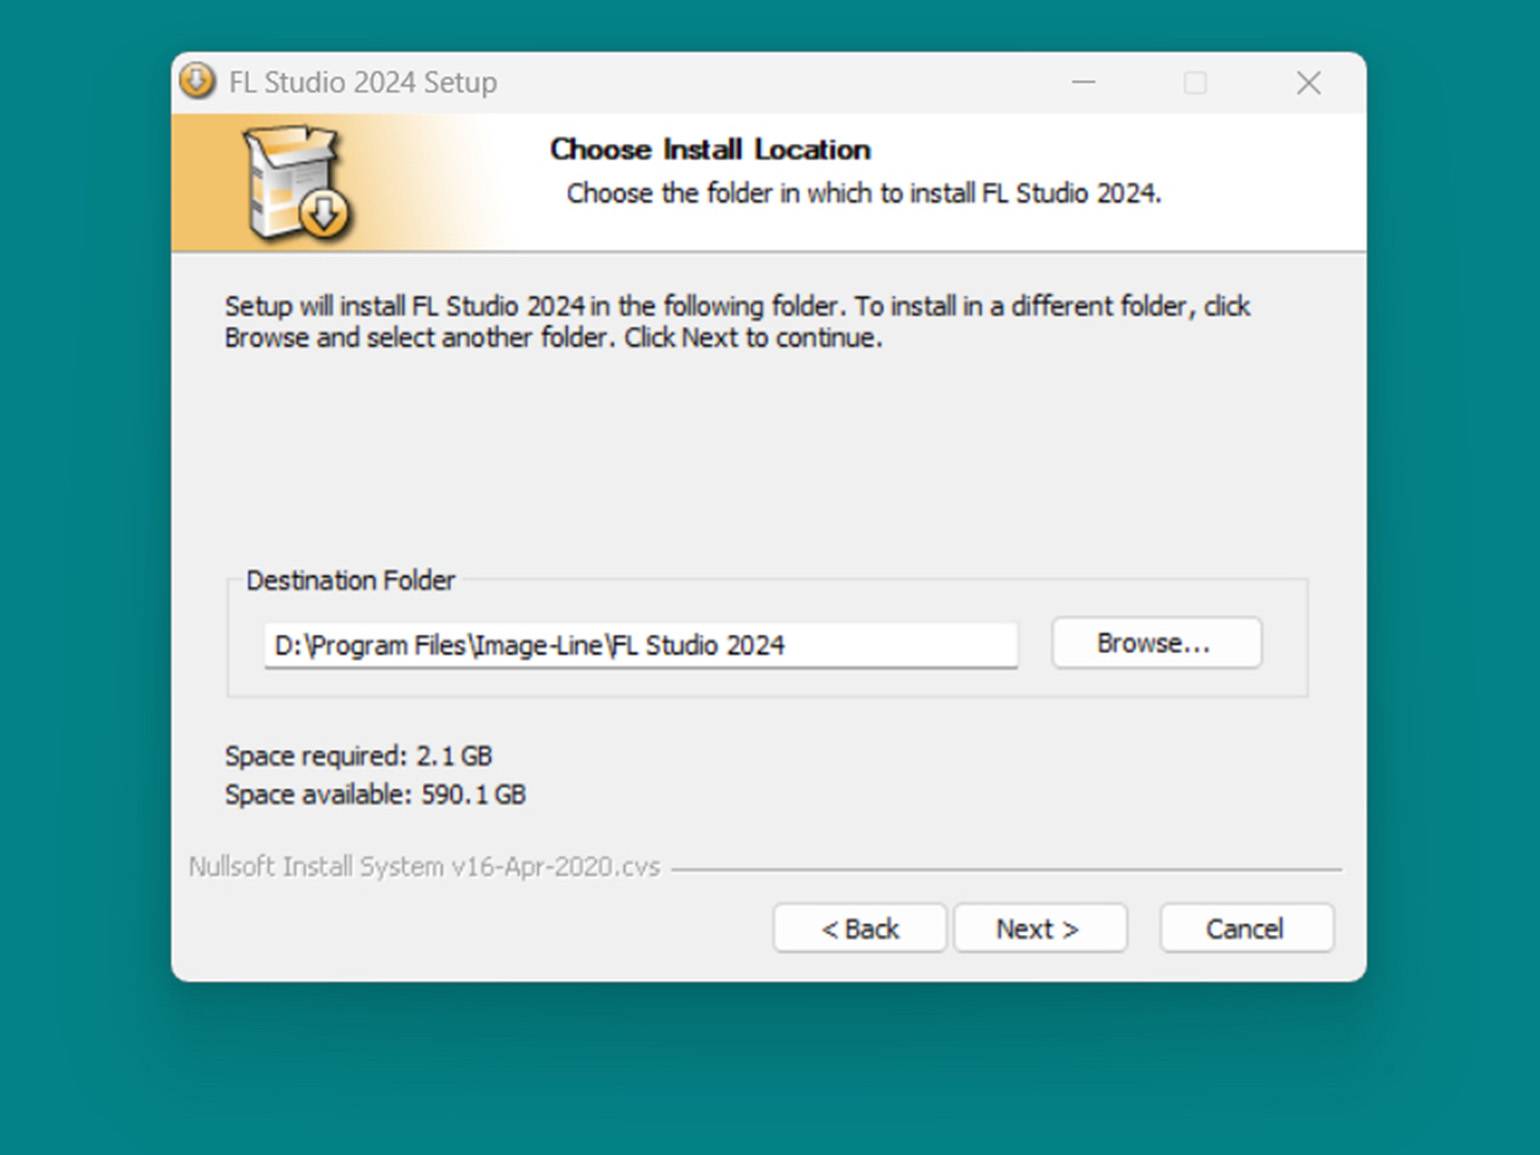
Task: Select the 'Space available: 590.1 GB' text
Action: (x=375, y=794)
